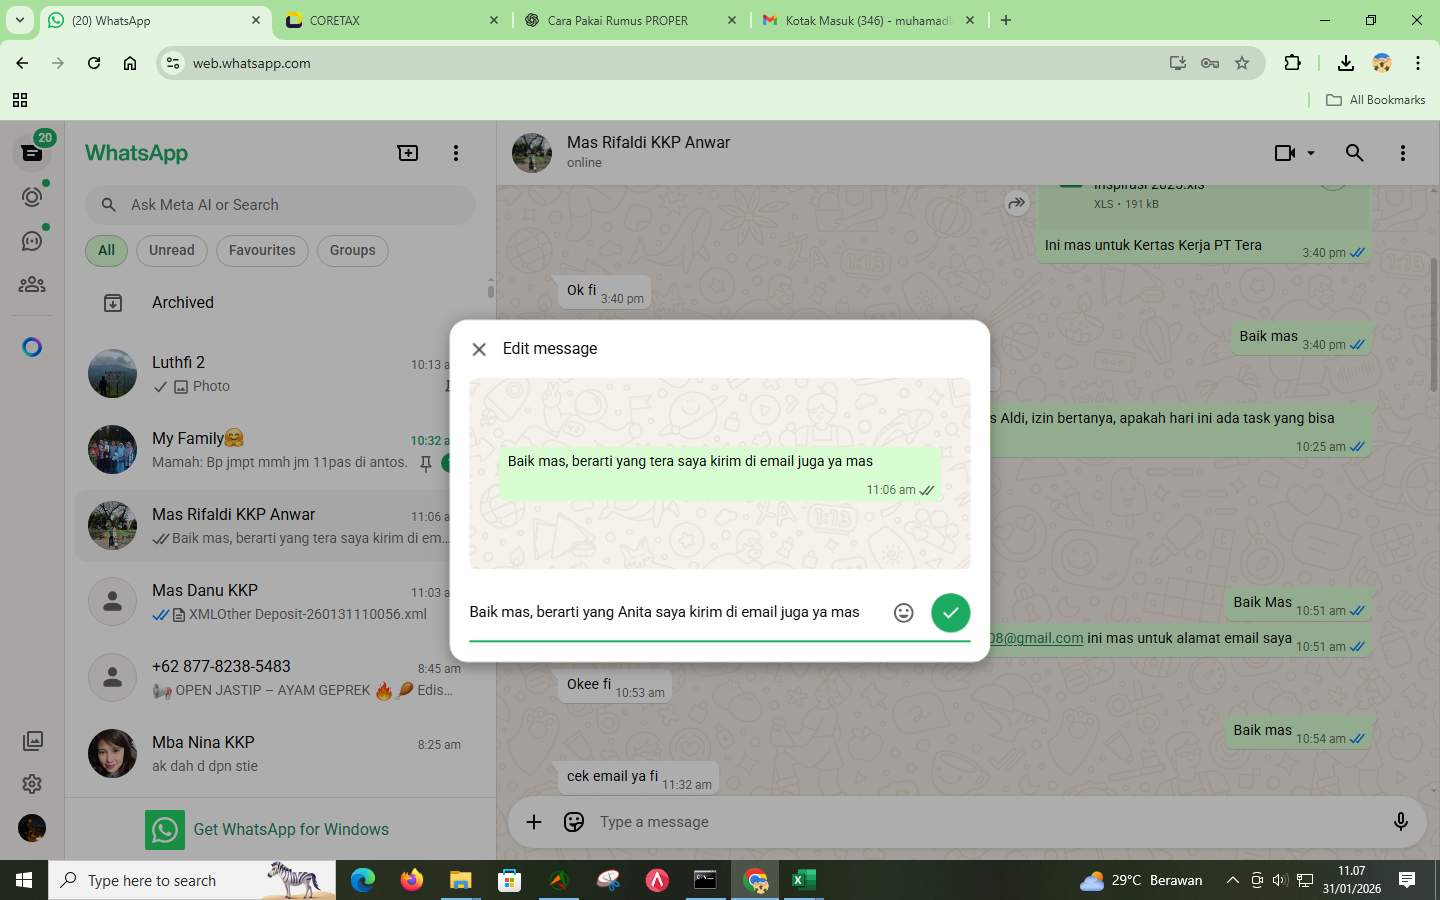Record a voice message with the microphone
The image size is (1440, 900).
point(1400,822)
